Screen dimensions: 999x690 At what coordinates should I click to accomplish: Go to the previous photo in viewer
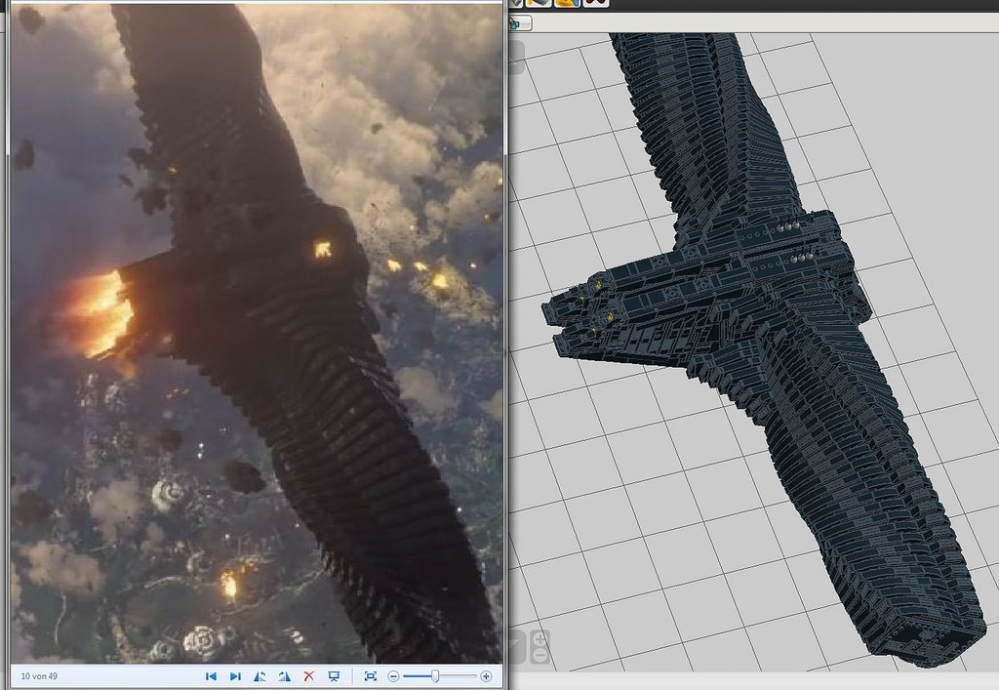pyautogui.click(x=211, y=676)
